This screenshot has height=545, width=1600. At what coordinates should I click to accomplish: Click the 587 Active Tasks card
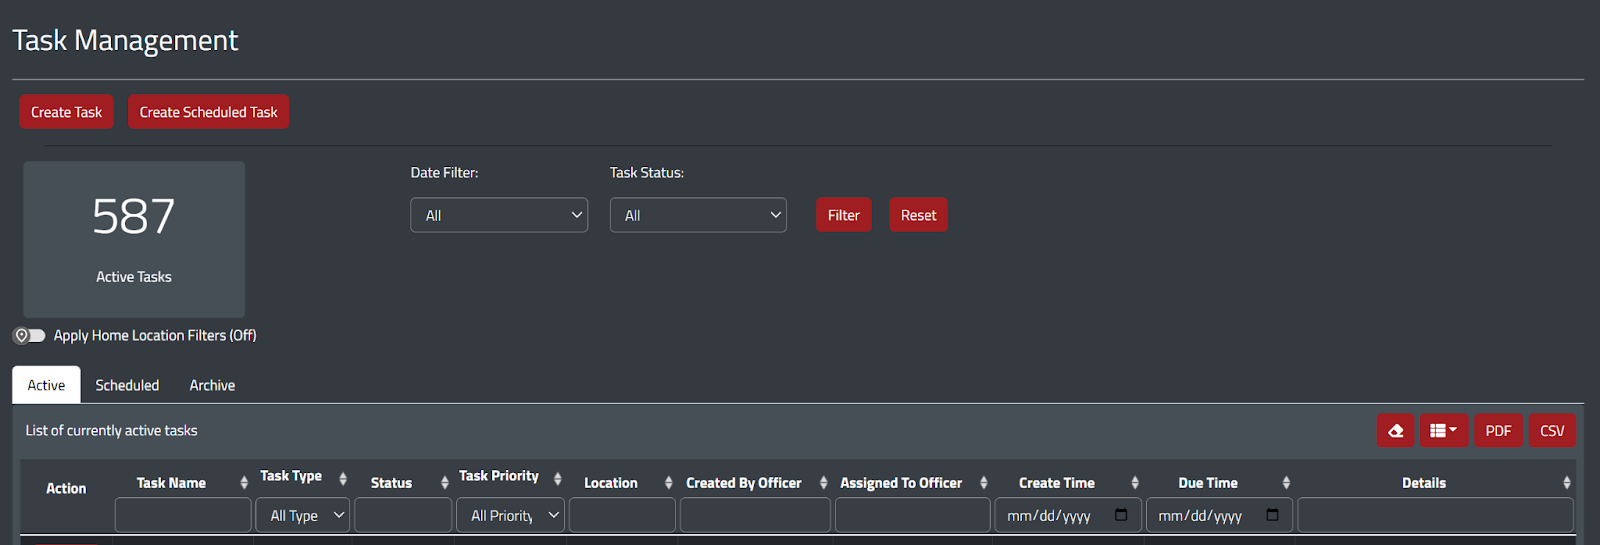click(x=134, y=240)
